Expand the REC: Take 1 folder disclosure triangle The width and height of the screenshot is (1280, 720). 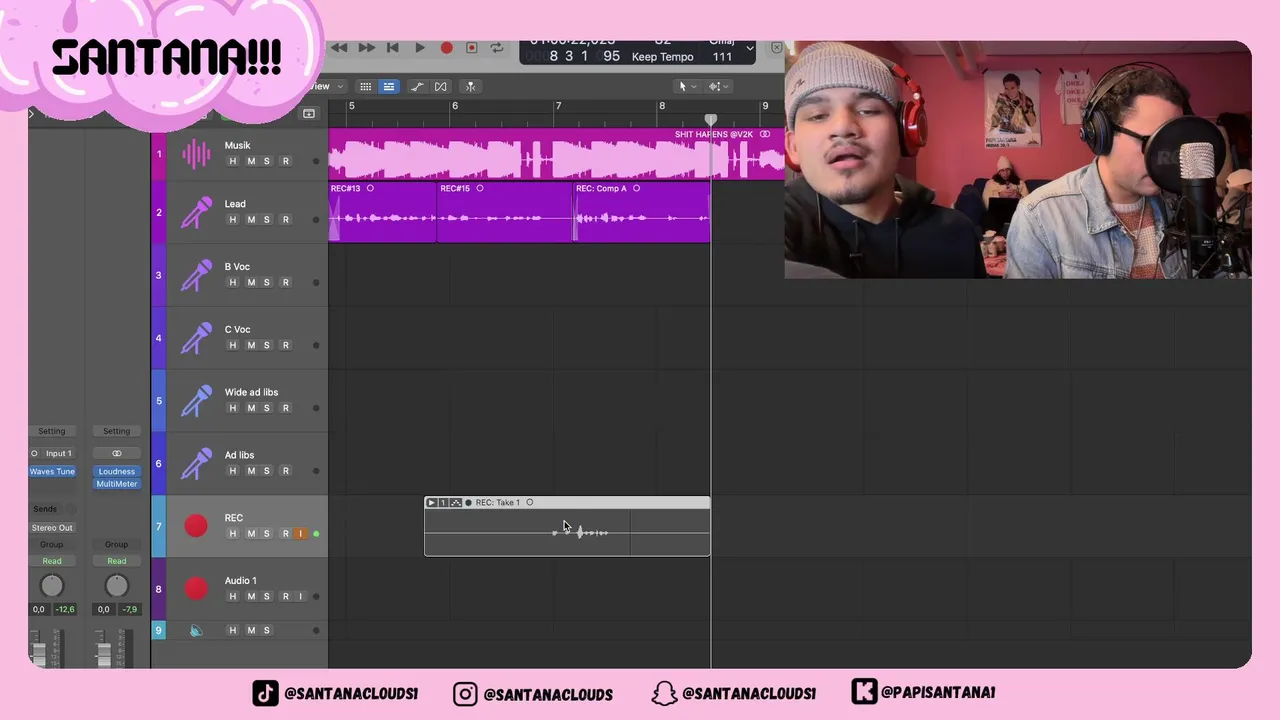pyautogui.click(x=431, y=503)
